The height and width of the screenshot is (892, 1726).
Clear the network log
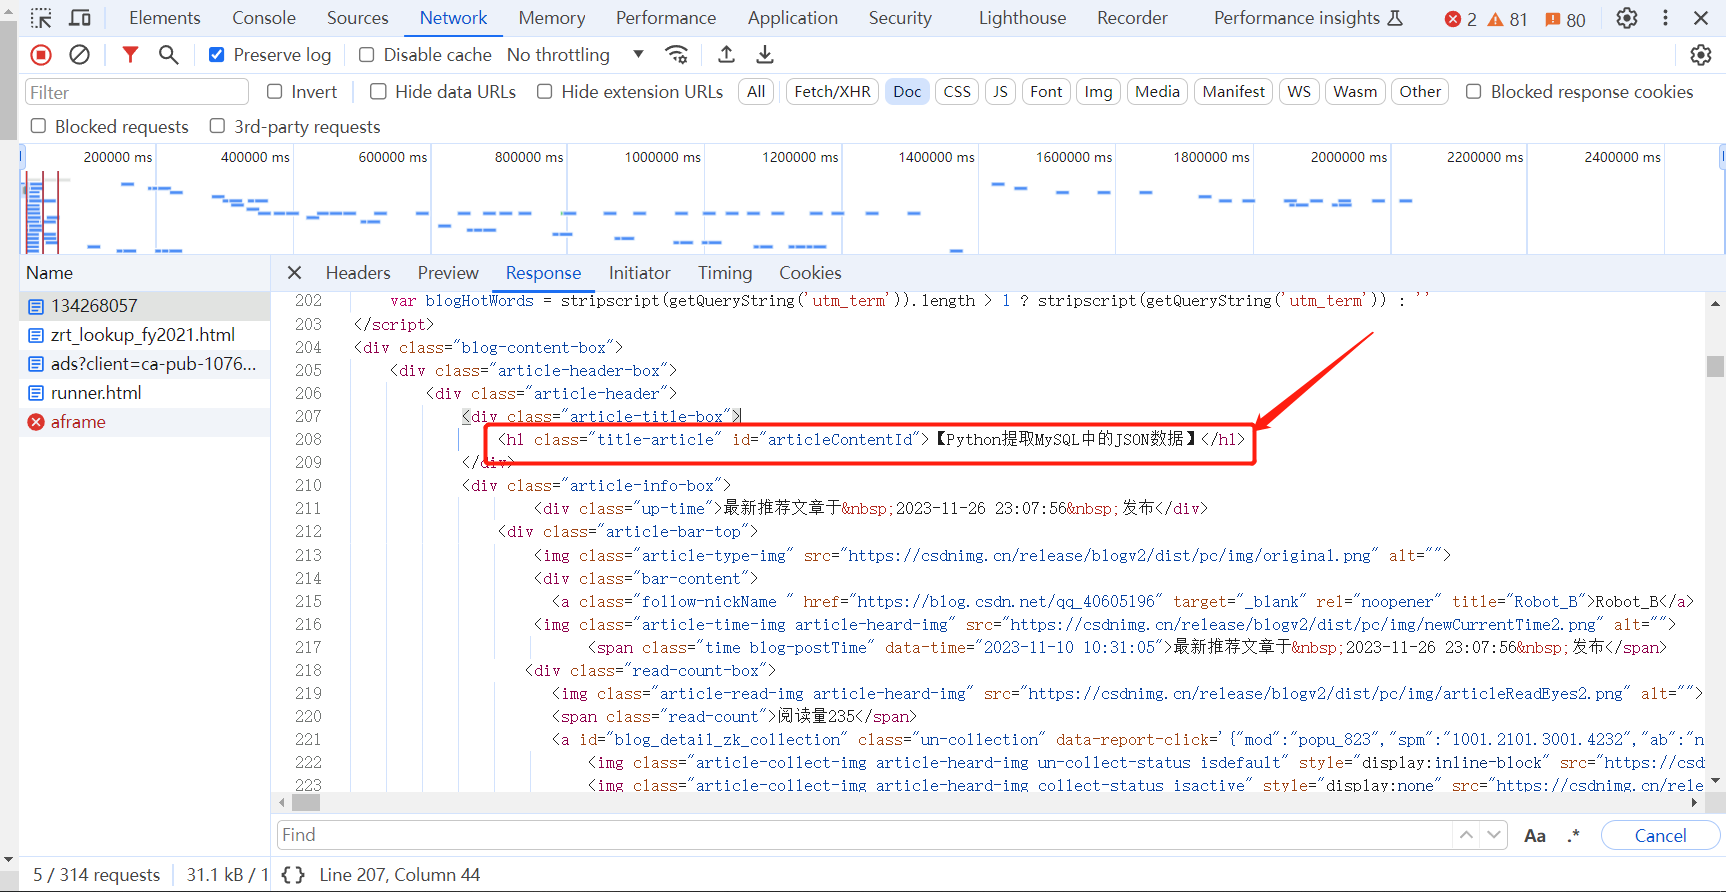pos(80,55)
